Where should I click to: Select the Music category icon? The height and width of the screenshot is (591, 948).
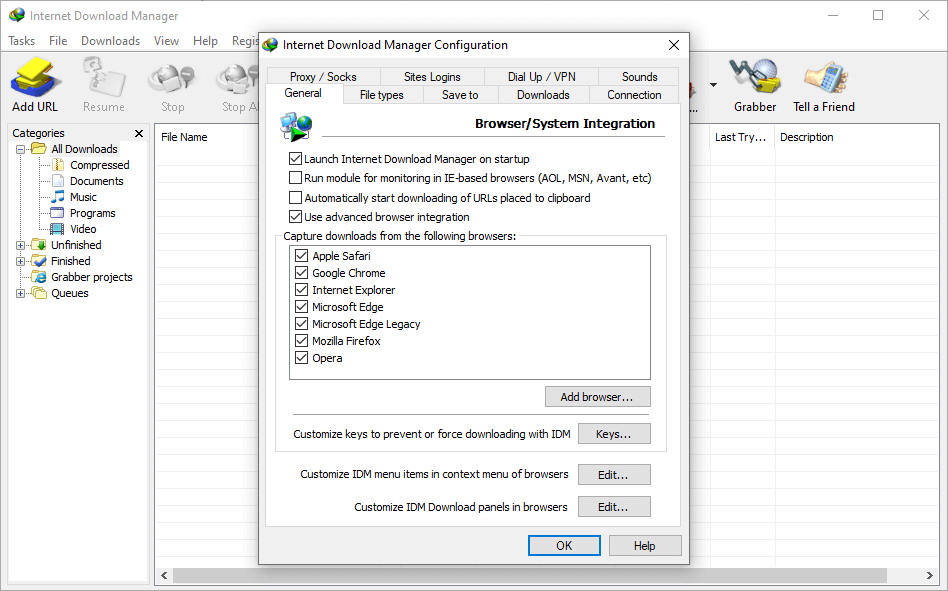pos(58,197)
